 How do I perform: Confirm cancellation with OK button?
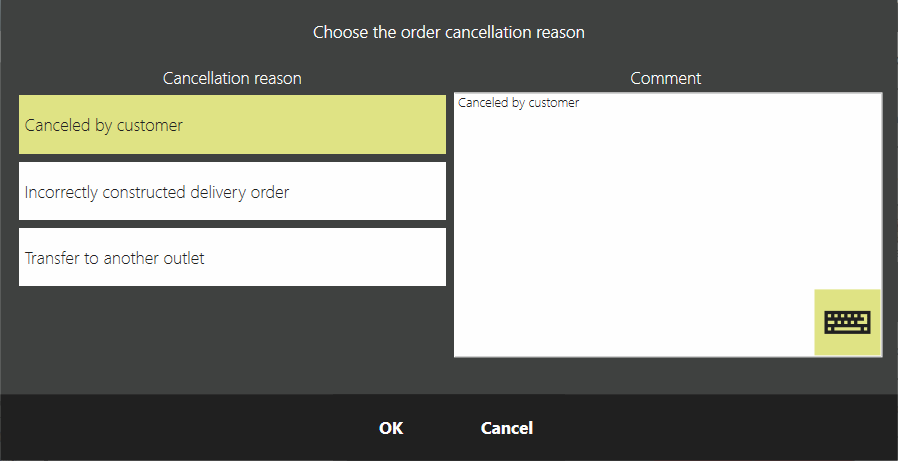tap(391, 428)
